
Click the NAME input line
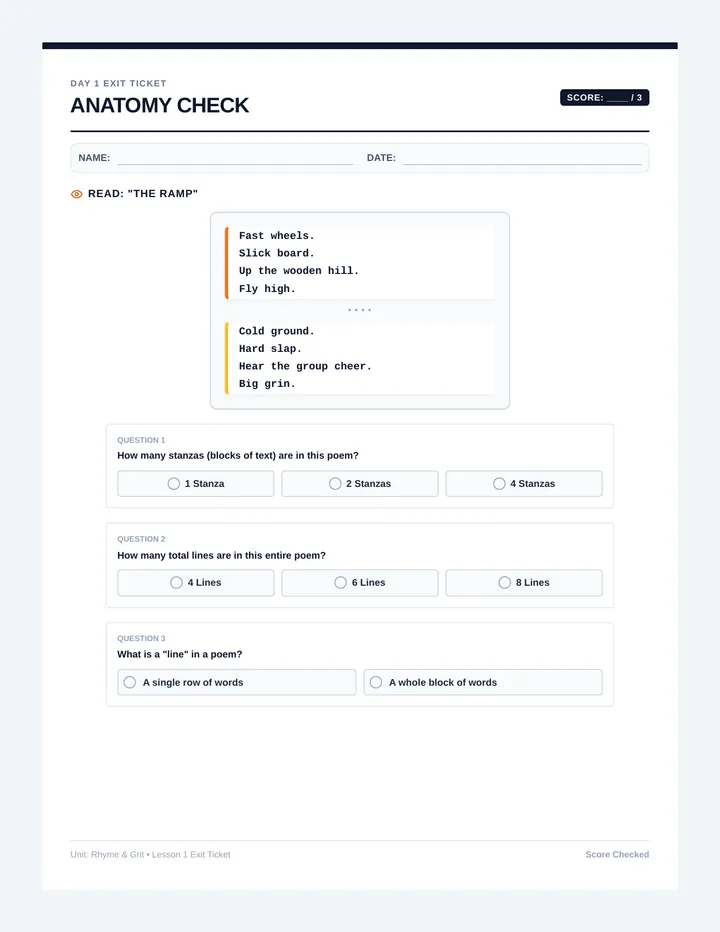[235, 159]
